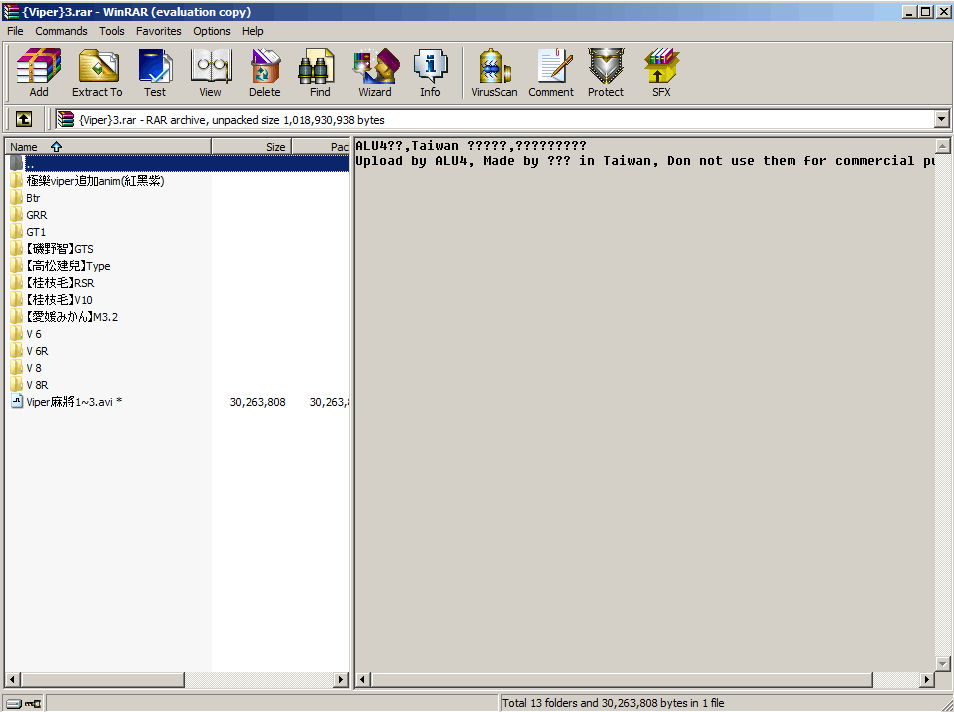Click comment pane scroll down arrow

942,663
